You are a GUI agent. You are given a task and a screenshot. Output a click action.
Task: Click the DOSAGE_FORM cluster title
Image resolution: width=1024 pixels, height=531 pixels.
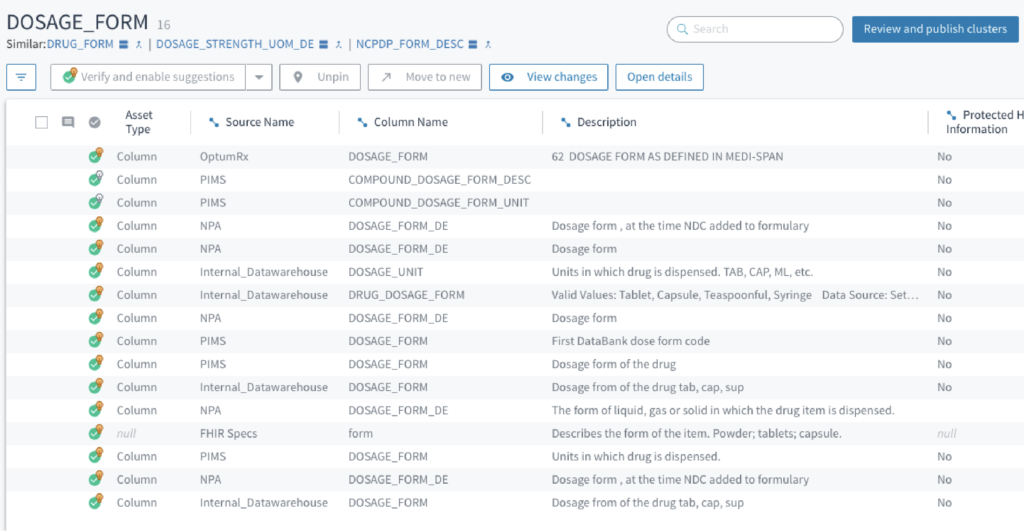click(x=77, y=22)
